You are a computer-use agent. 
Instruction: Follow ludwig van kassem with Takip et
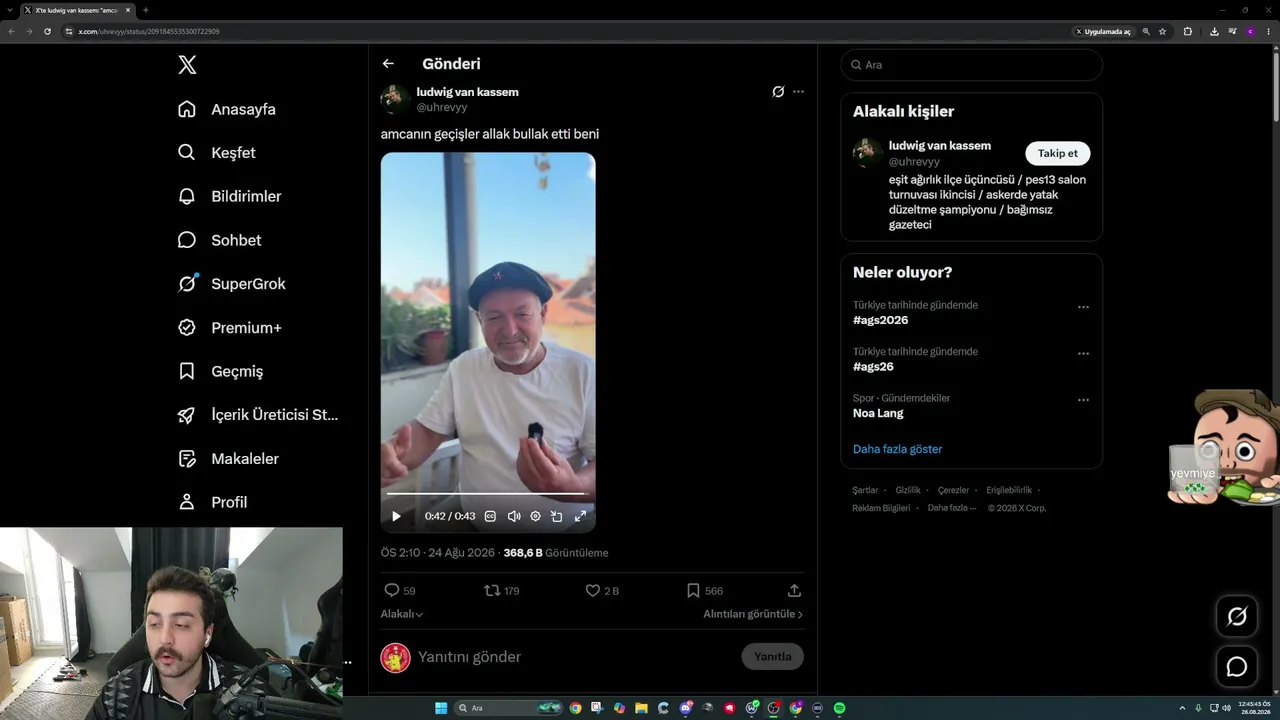1058,153
